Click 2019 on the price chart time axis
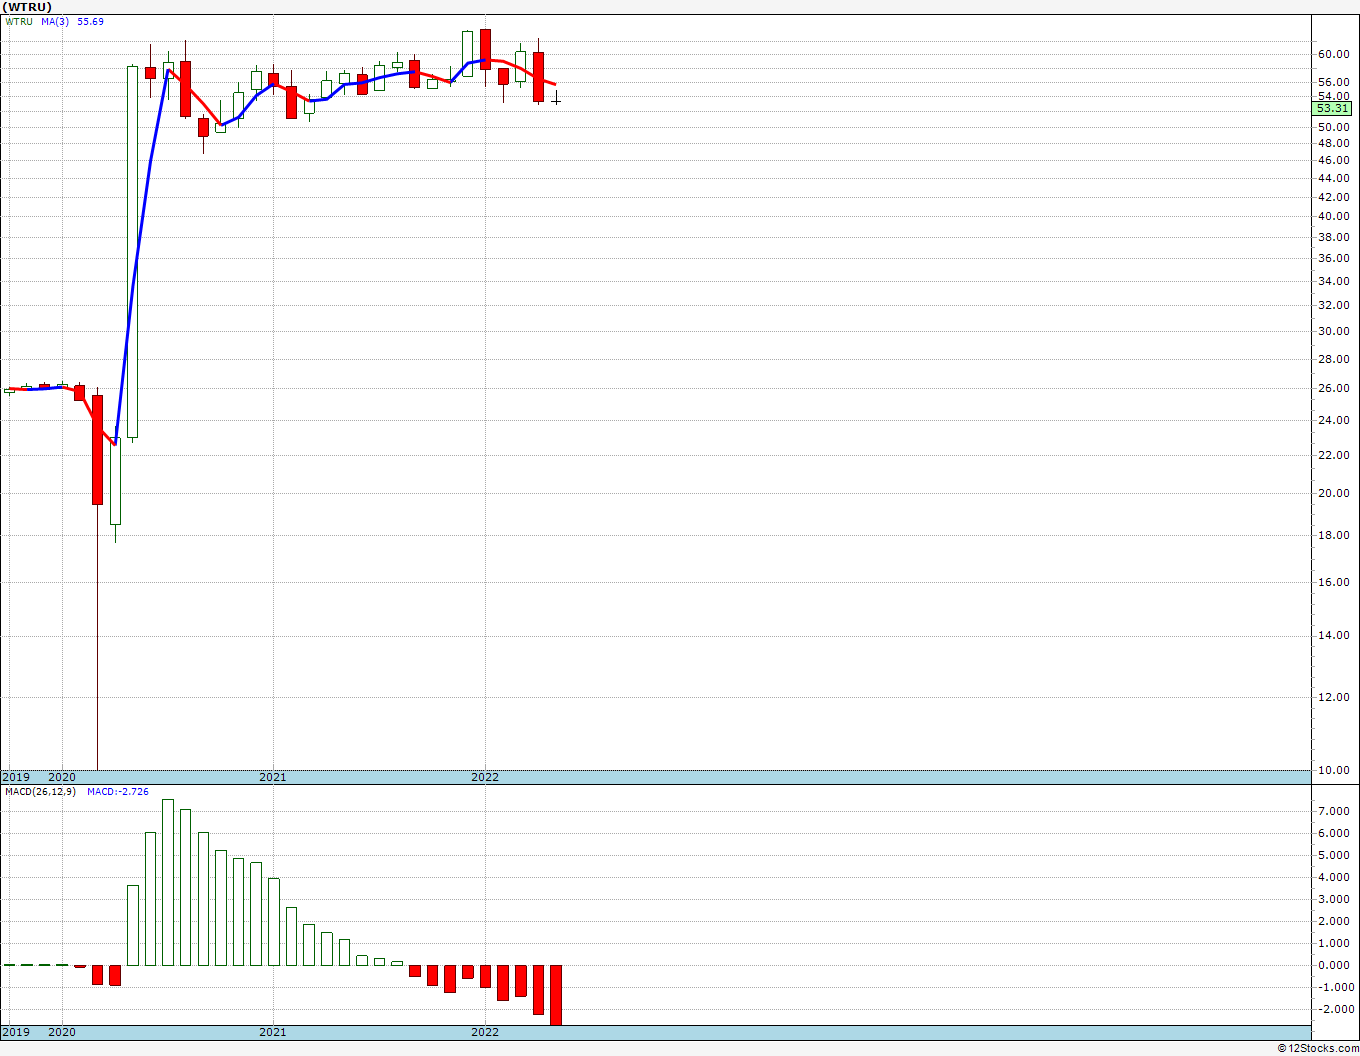Screen dimensions: 1360x1056 15,777
